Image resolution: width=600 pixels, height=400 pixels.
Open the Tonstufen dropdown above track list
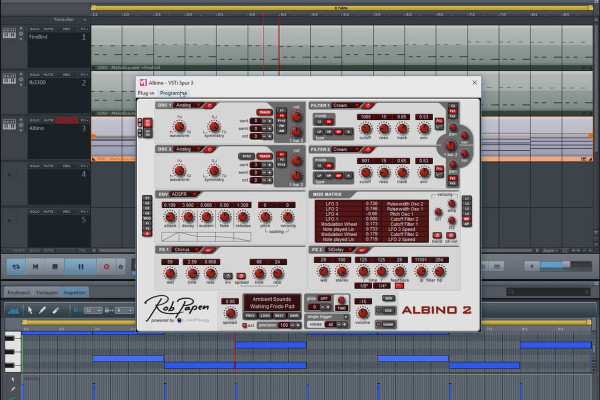click(x=70, y=19)
